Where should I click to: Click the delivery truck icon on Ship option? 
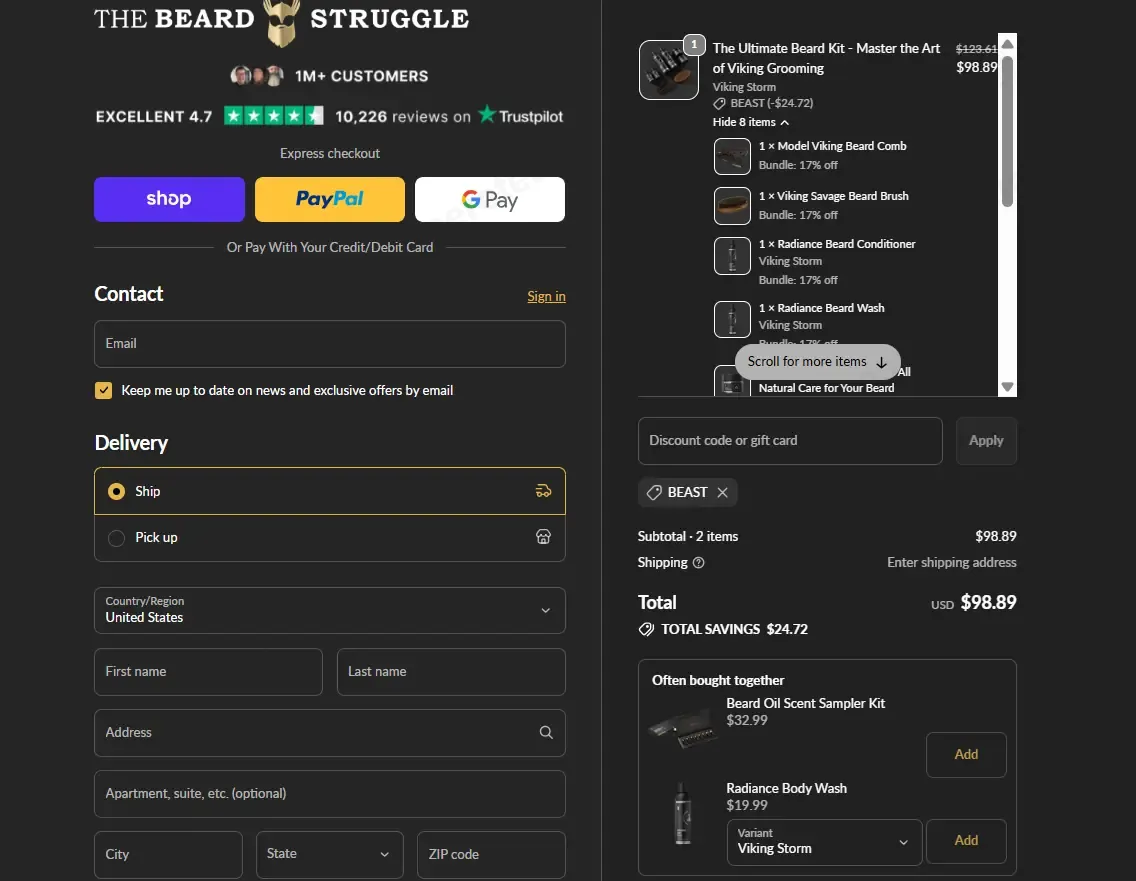coord(543,491)
